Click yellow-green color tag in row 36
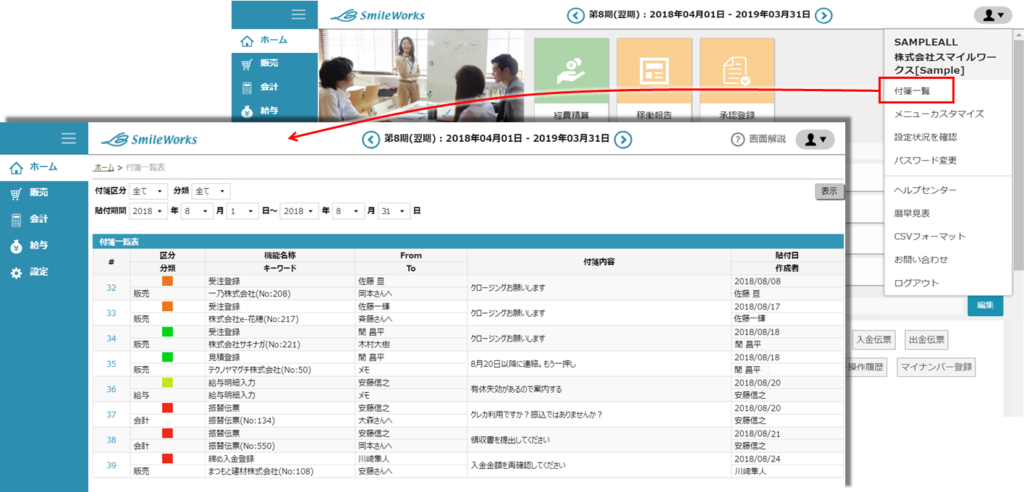Viewport: 1024px width, 492px height. coord(167,383)
